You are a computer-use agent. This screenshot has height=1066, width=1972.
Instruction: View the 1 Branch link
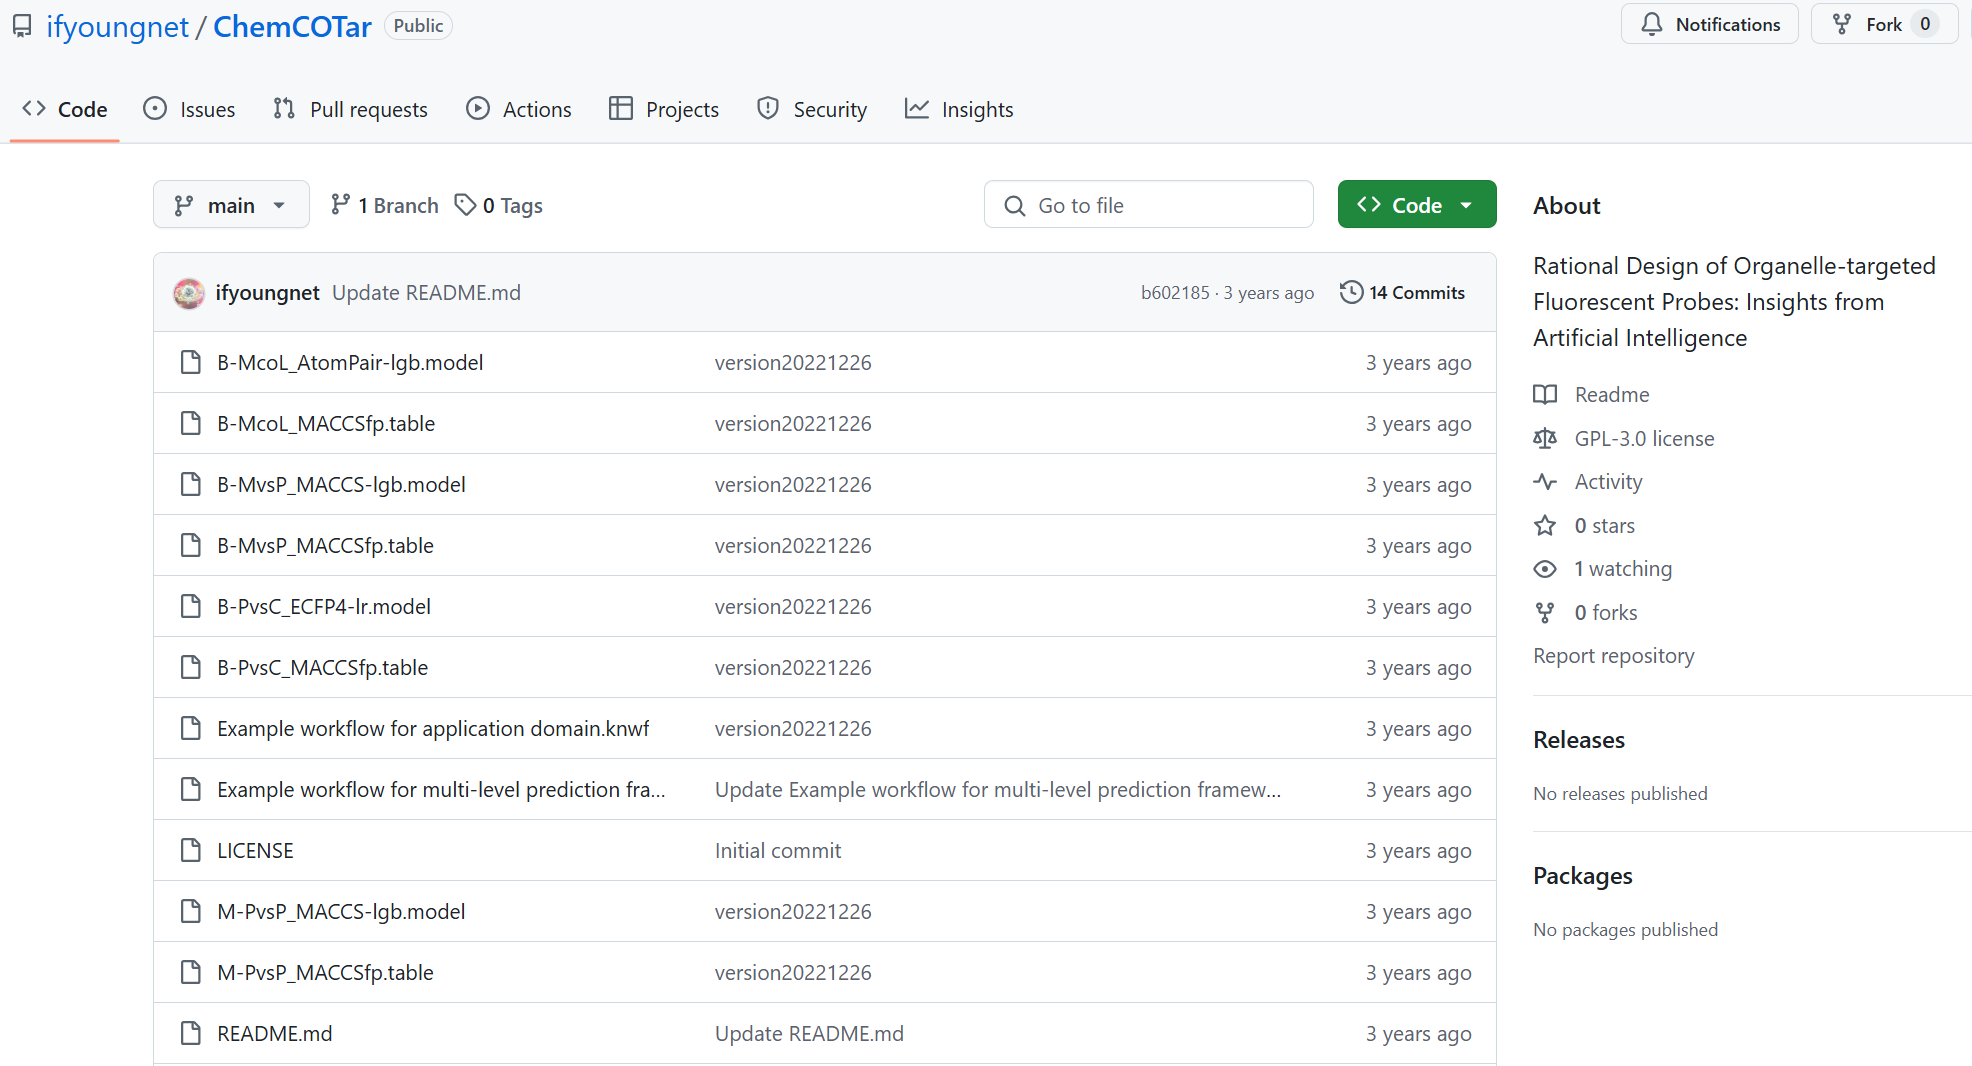(385, 205)
